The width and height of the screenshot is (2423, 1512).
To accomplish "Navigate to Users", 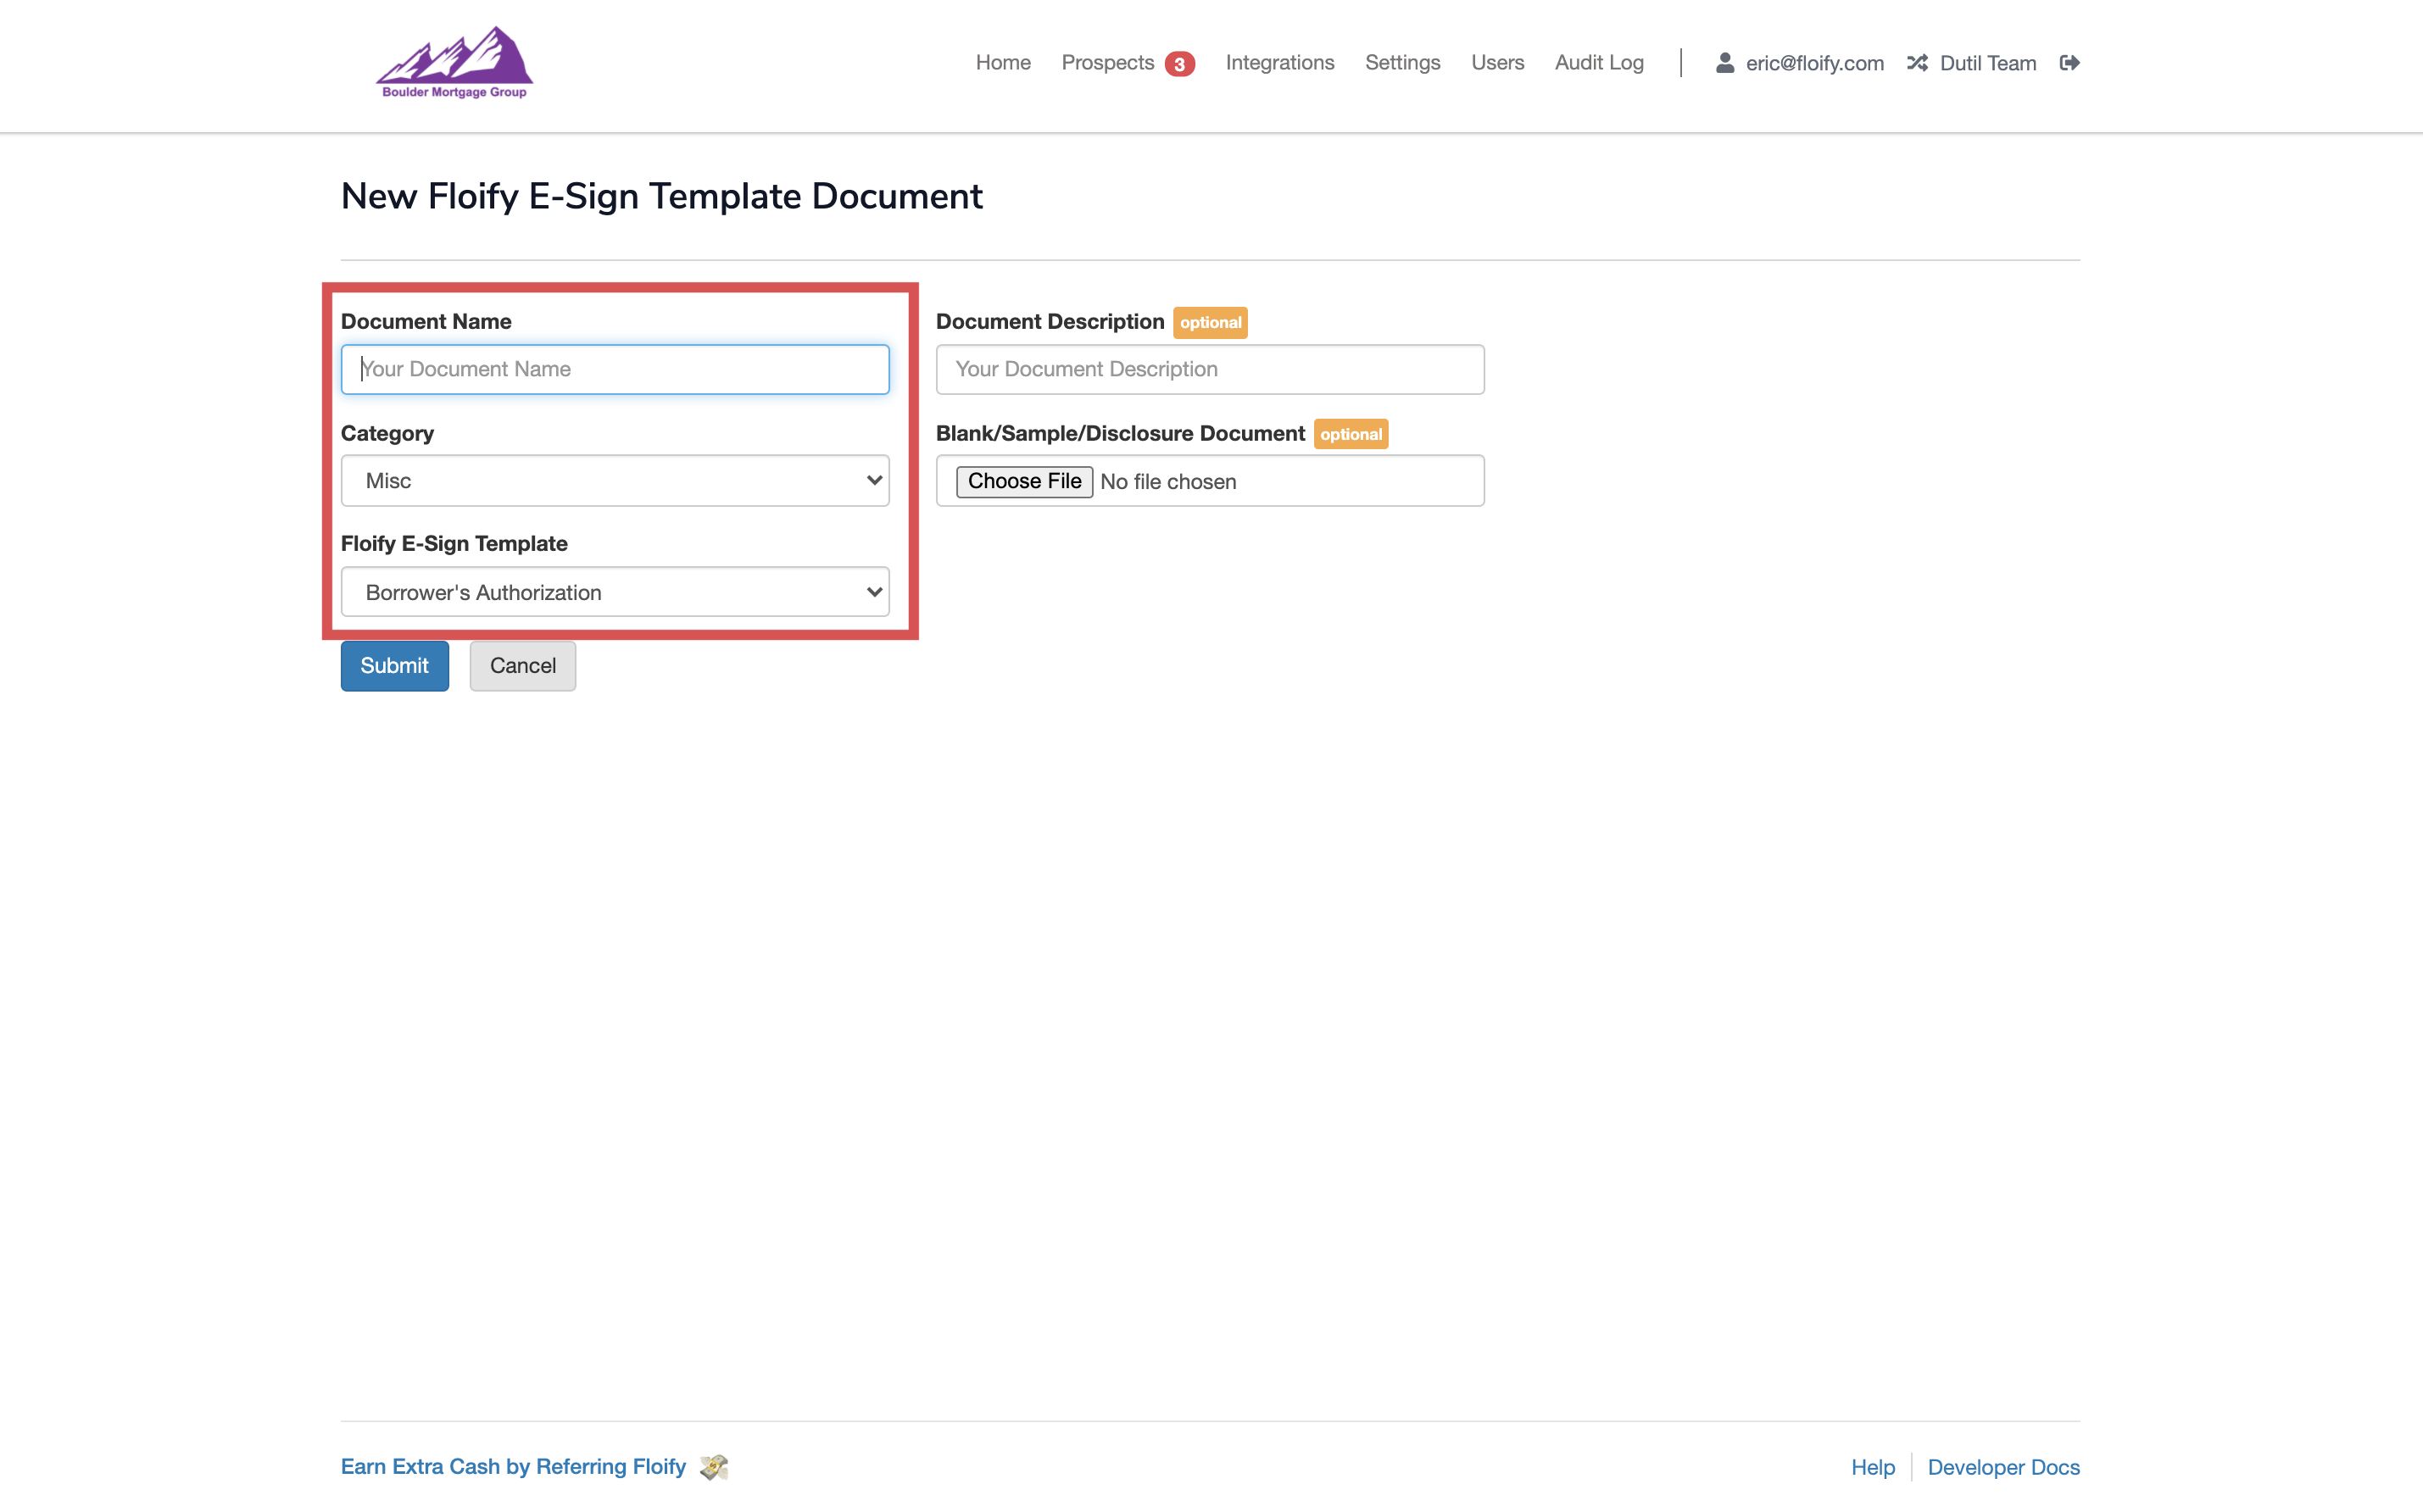I will pyautogui.click(x=1497, y=63).
